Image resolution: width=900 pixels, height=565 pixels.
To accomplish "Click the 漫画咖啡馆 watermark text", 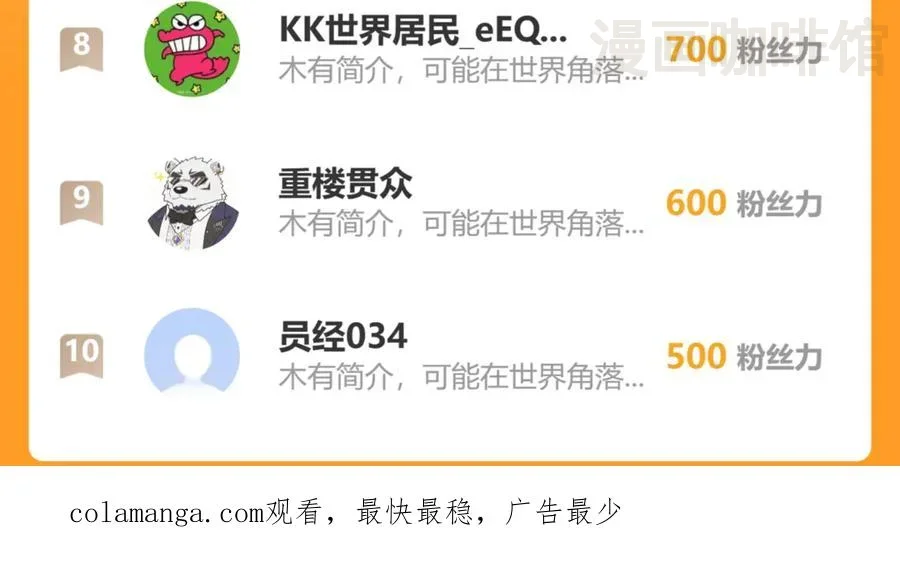I will (x=739, y=47).
